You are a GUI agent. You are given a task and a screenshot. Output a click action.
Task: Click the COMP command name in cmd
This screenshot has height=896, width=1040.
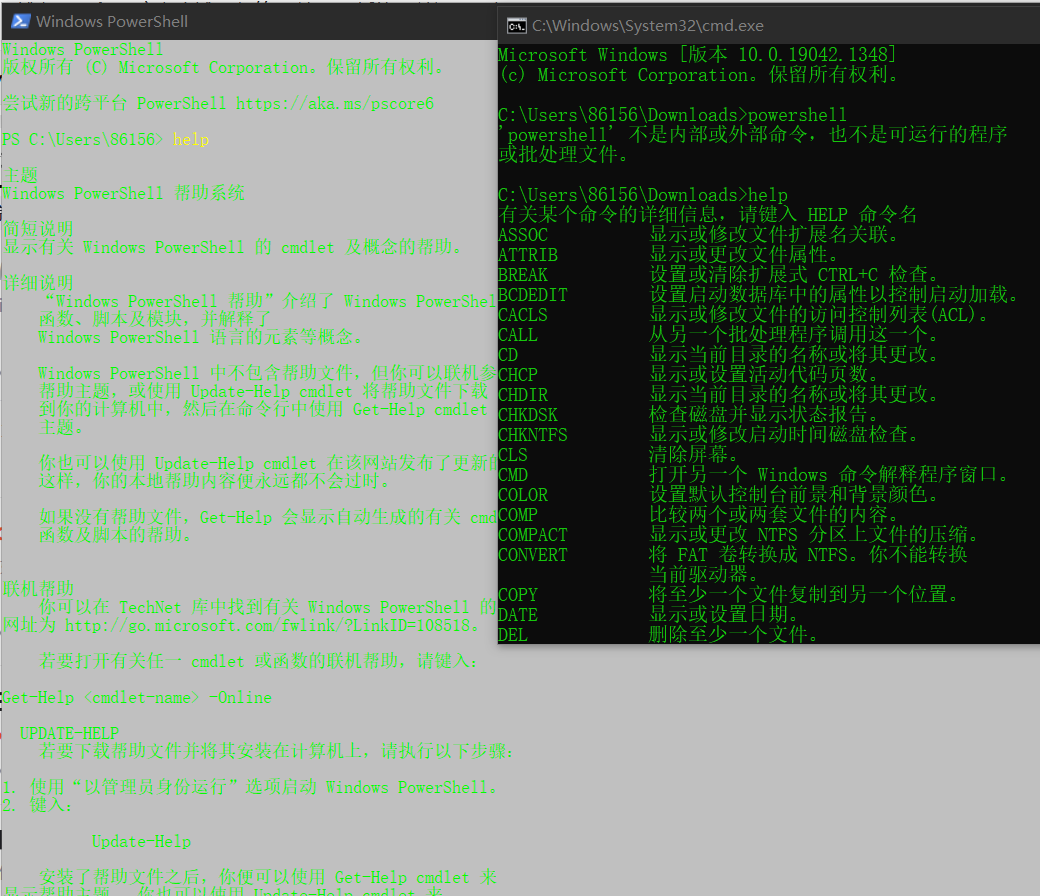518,515
